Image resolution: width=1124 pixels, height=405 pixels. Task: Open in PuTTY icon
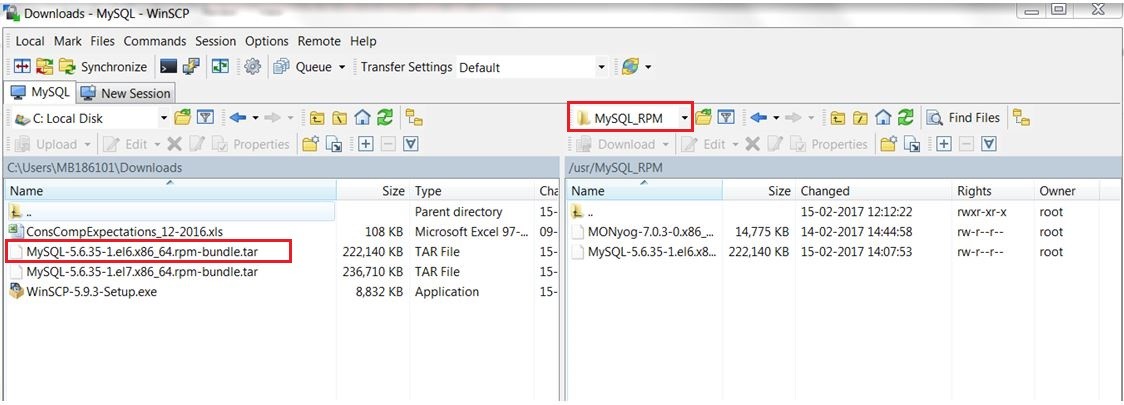tap(191, 67)
